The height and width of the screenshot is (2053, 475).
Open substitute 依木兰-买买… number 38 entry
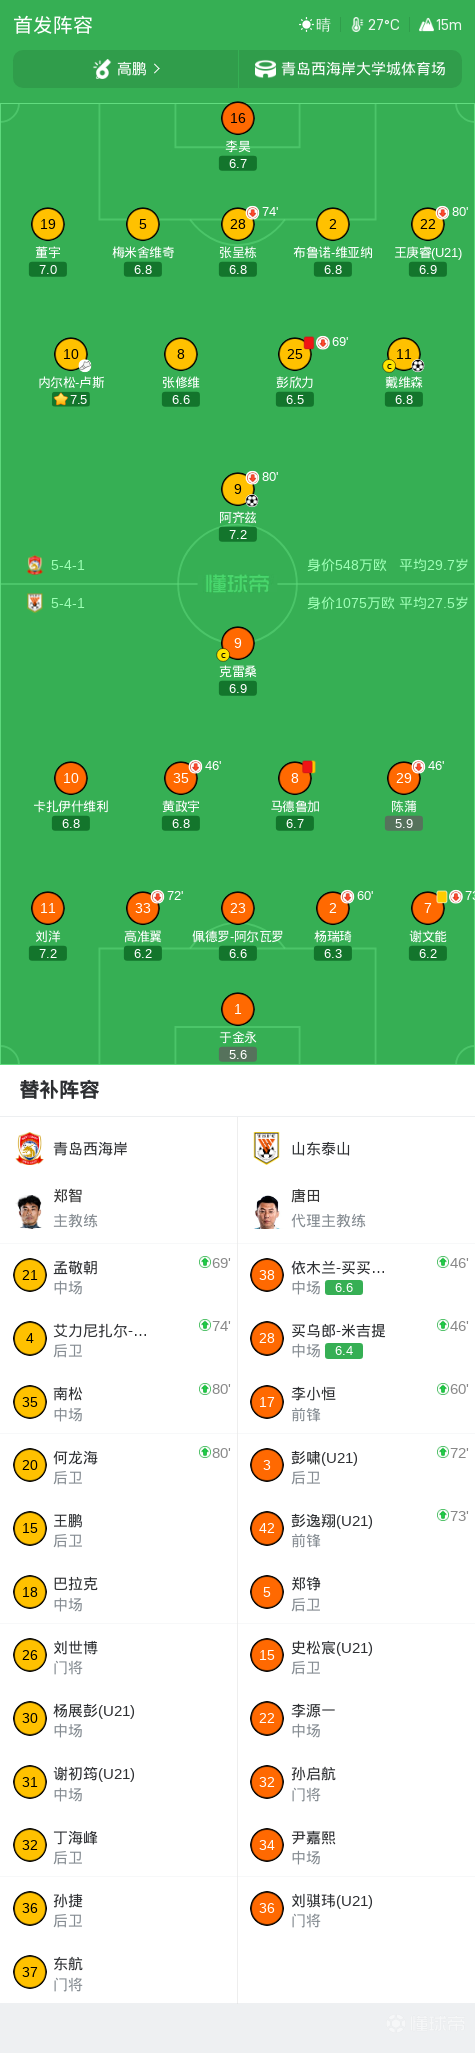coord(356,1275)
